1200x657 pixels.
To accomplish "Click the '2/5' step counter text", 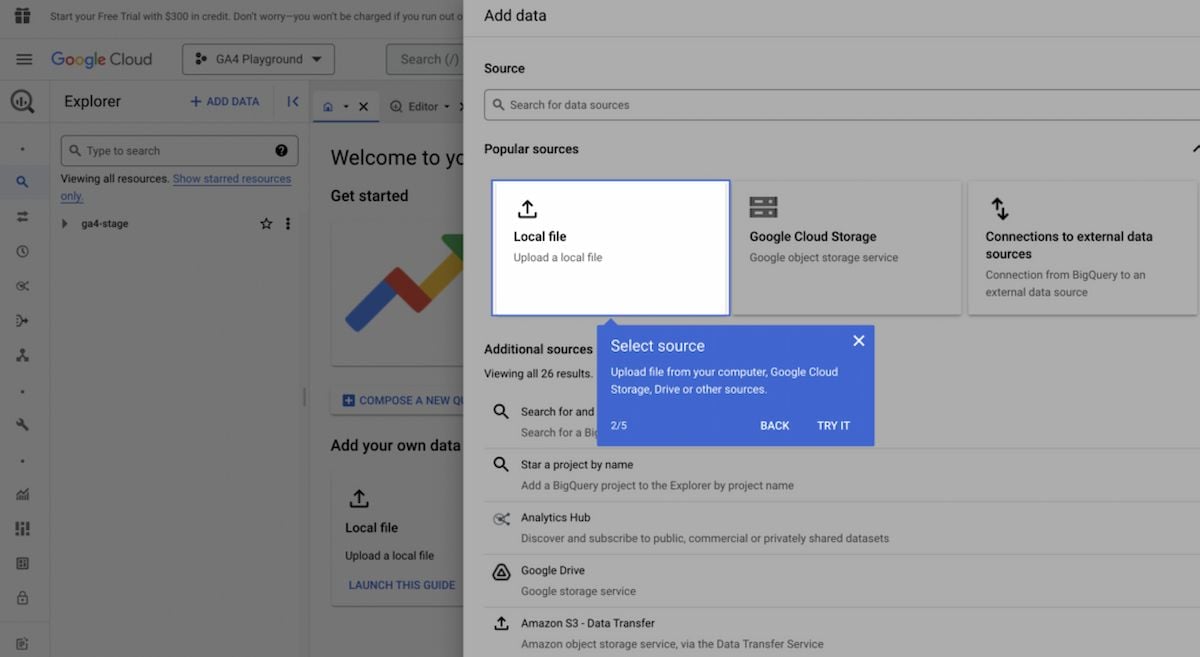I will [x=619, y=425].
